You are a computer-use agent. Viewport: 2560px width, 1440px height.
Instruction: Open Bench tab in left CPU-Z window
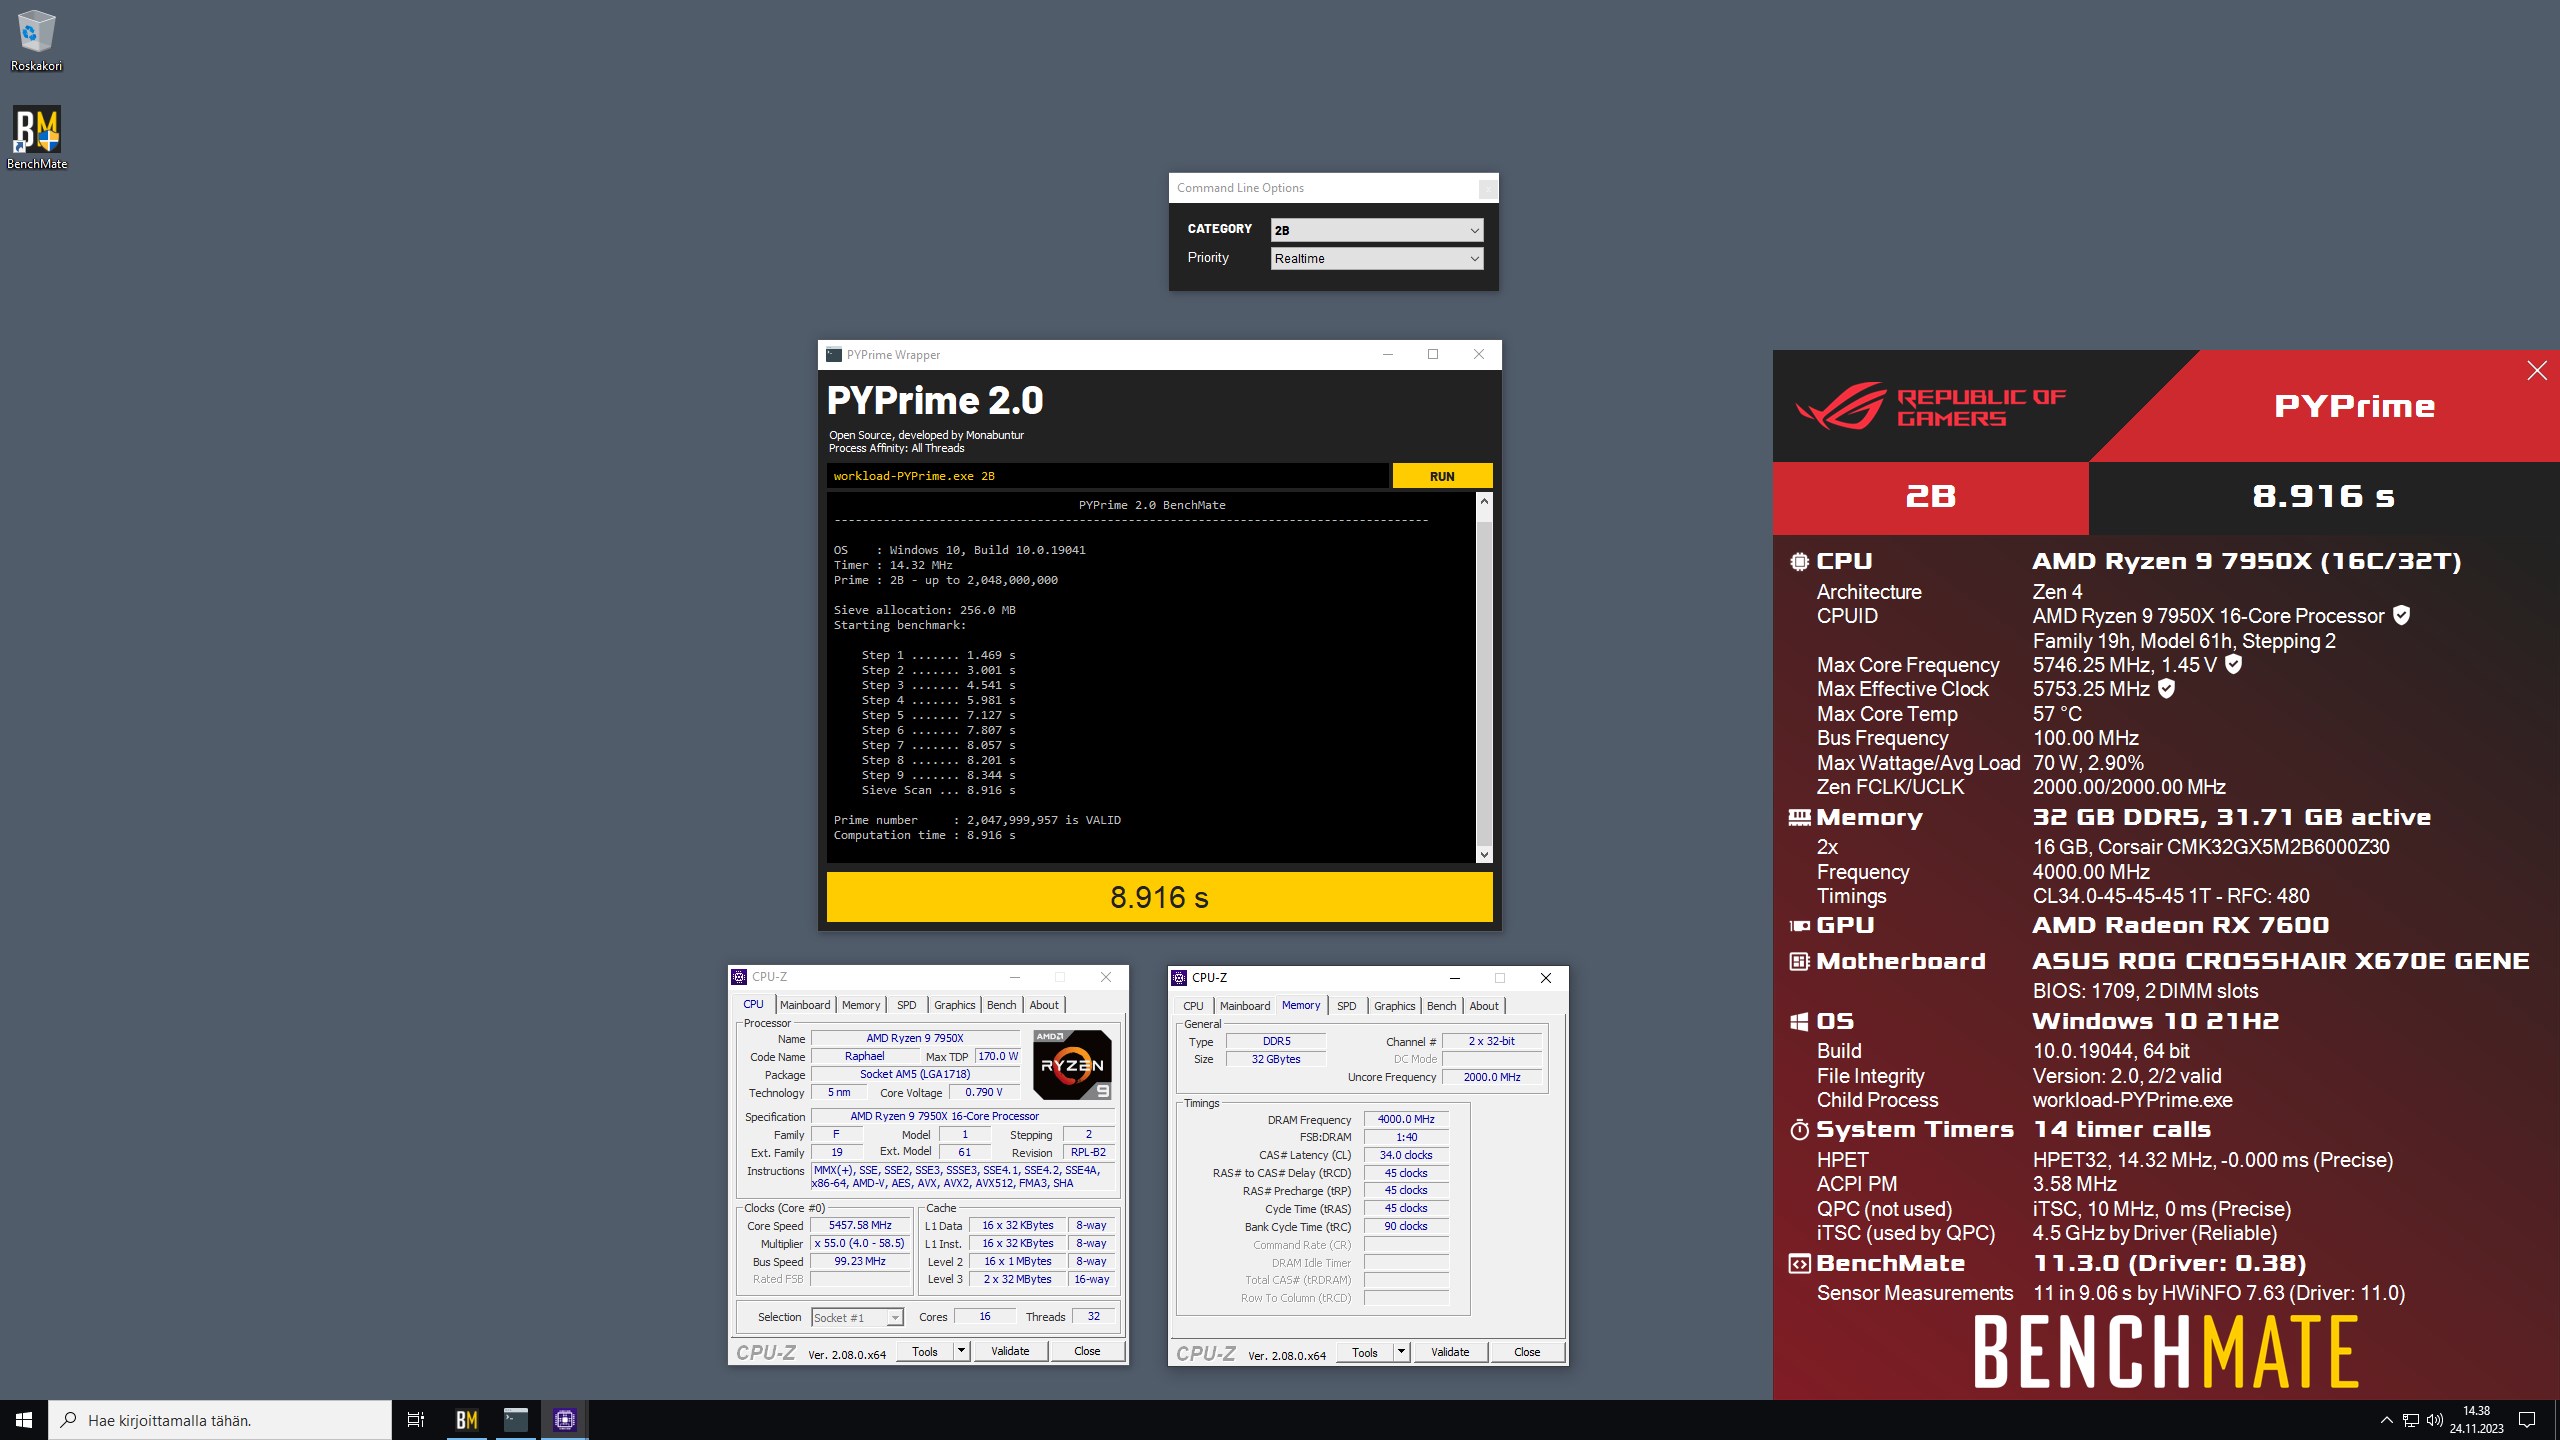click(1001, 1005)
